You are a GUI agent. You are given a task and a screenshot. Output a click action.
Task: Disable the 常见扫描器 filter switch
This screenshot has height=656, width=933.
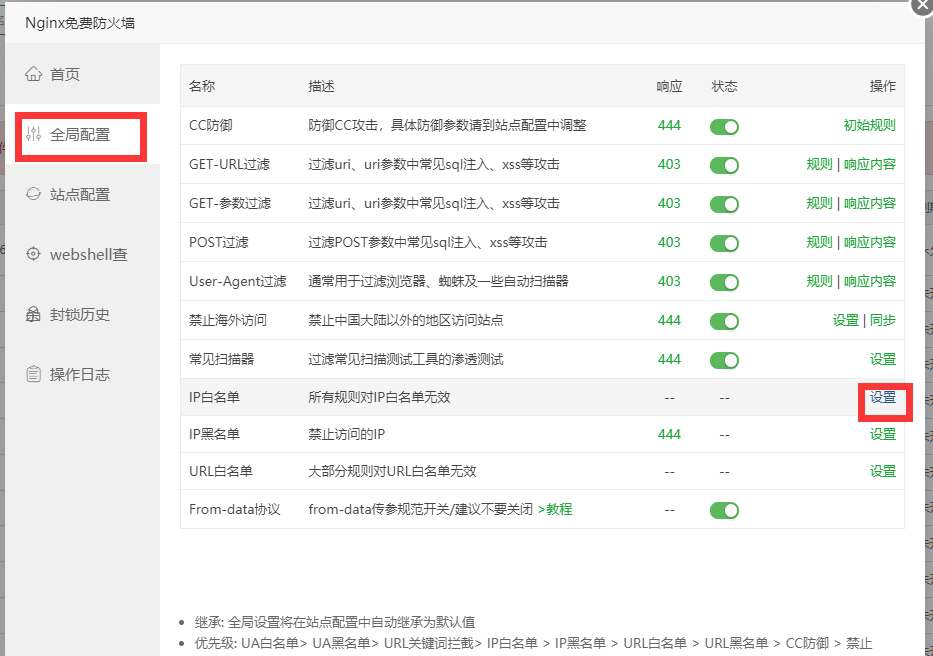(x=724, y=359)
